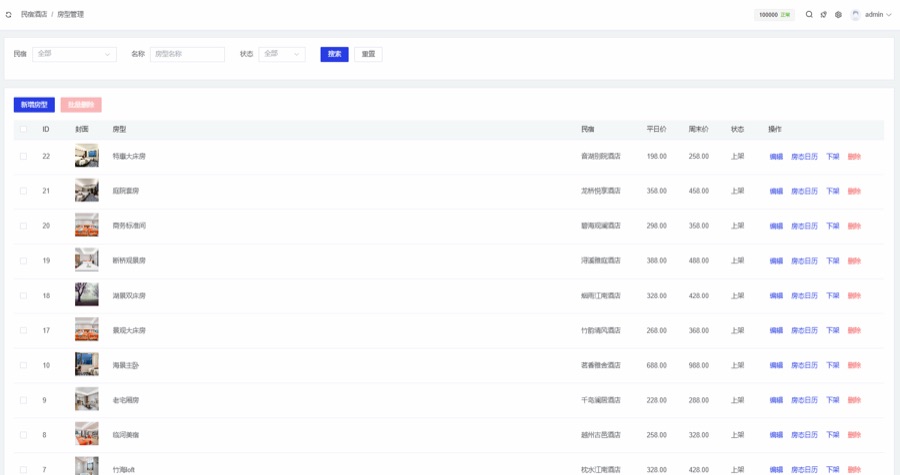Check the box for row ID 19

click(23, 260)
